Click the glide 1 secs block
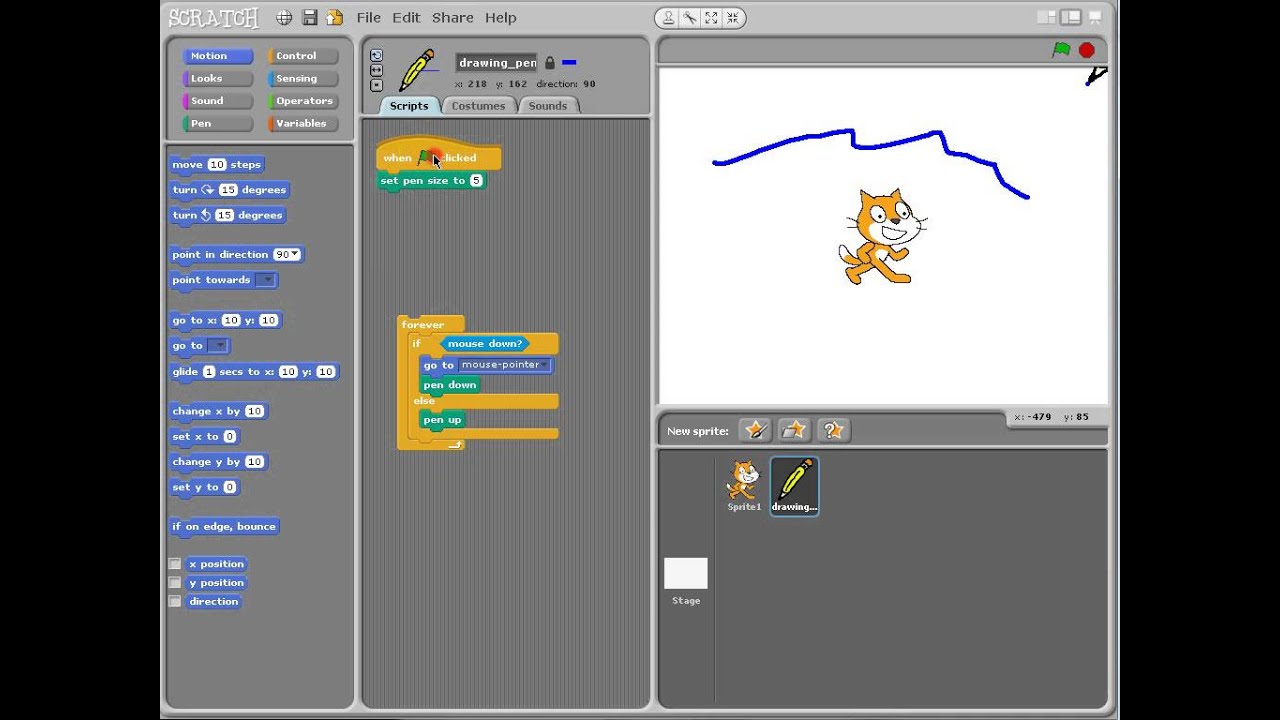Image resolution: width=1280 pixels, height=720 pixels. coord(255,372)
